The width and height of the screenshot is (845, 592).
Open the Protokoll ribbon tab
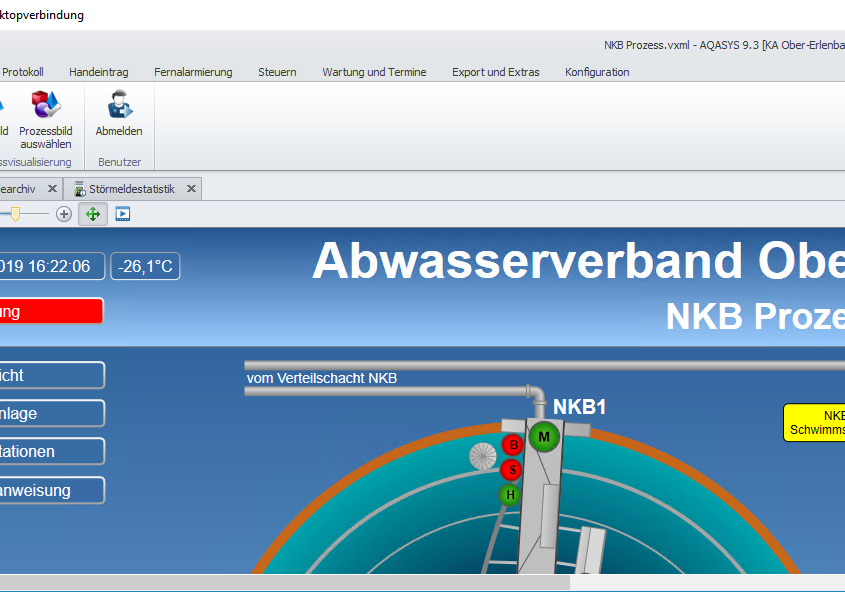click(23, 72)
